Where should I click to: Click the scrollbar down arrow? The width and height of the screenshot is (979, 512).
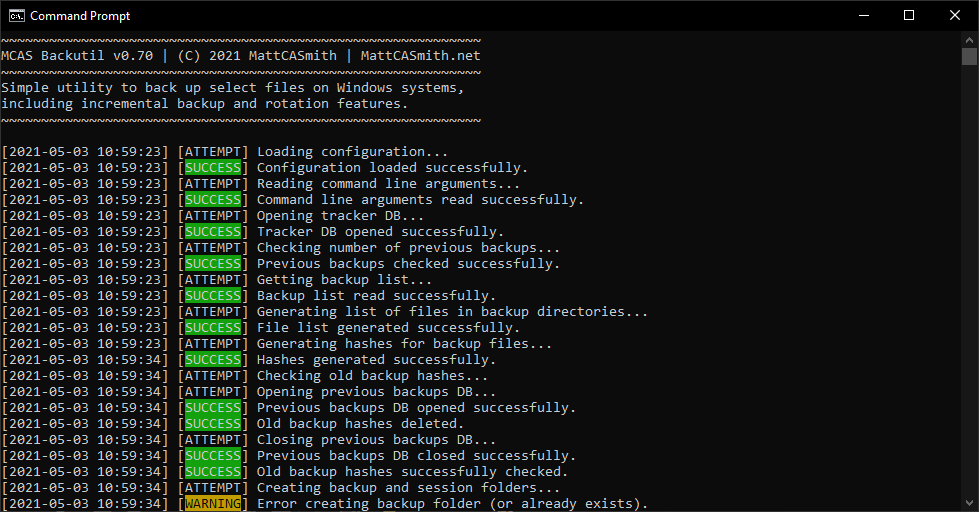(969, 503)
